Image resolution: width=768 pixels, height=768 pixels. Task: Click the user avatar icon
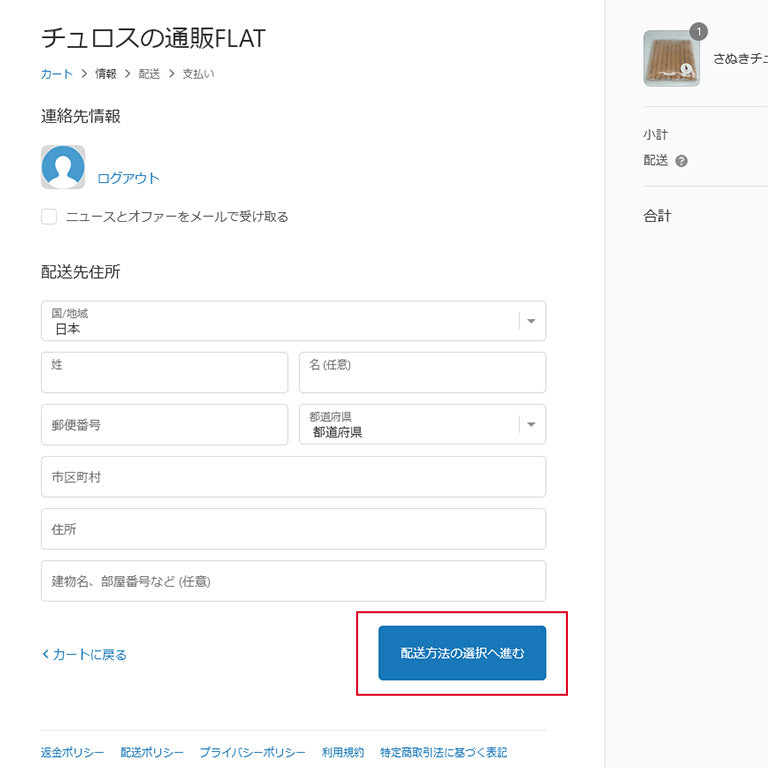tap(63, 167)
